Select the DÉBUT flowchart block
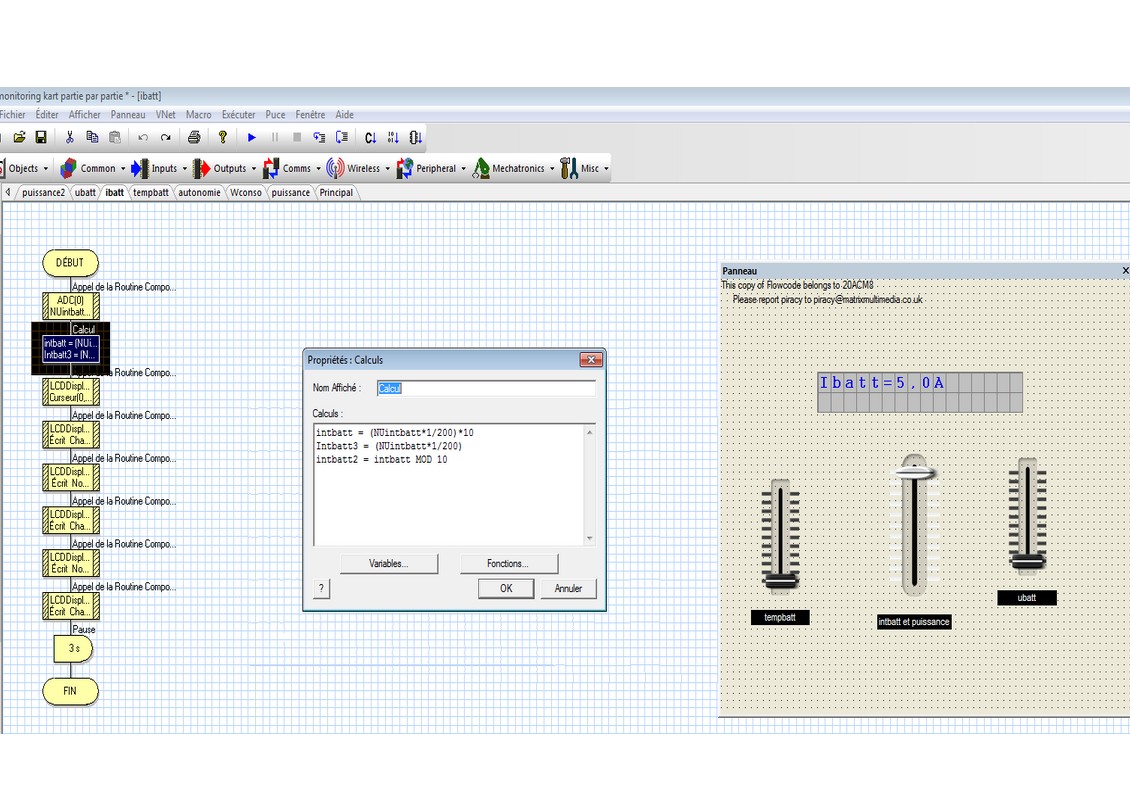 70,263
